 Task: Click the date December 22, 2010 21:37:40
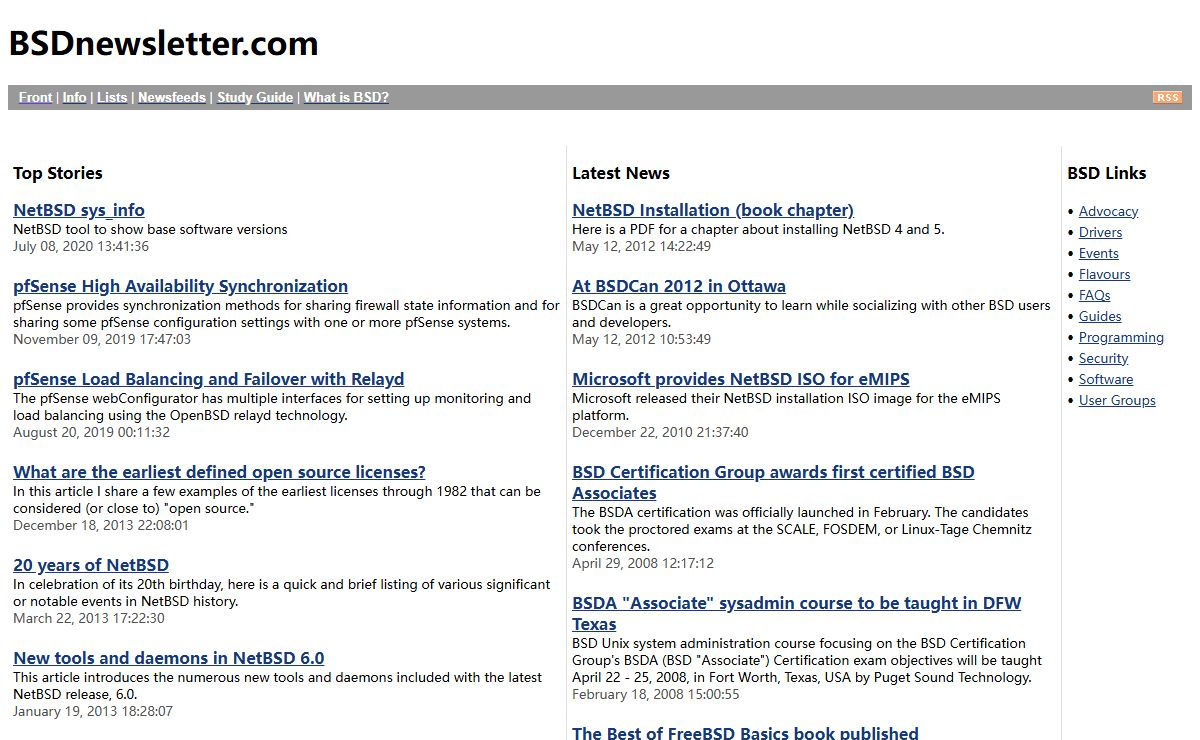(x=660, y=432)
